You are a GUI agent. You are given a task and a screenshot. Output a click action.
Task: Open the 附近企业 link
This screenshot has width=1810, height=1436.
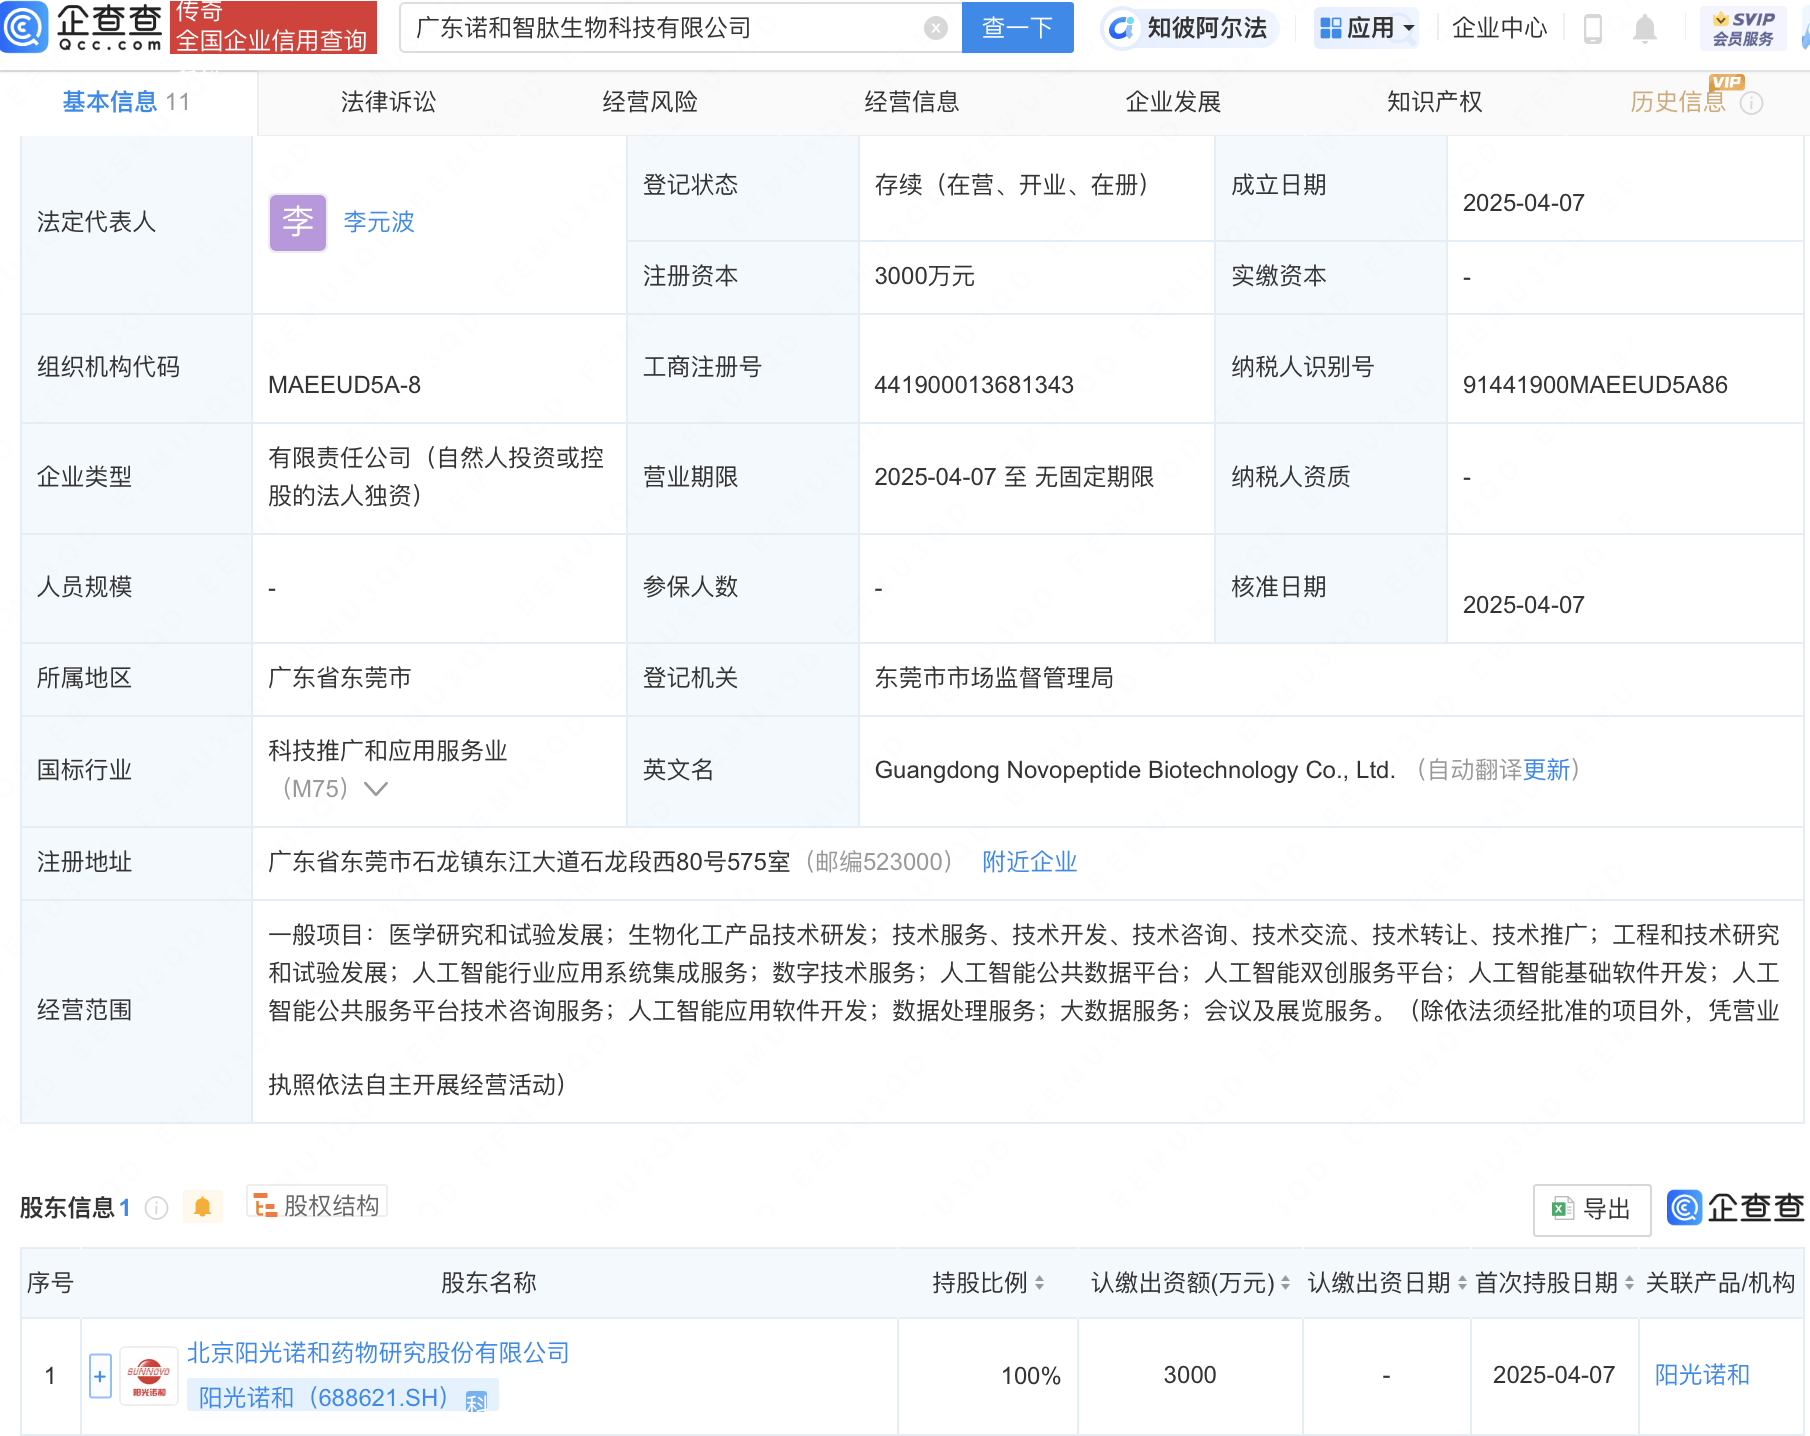[x=1029, y=862]
